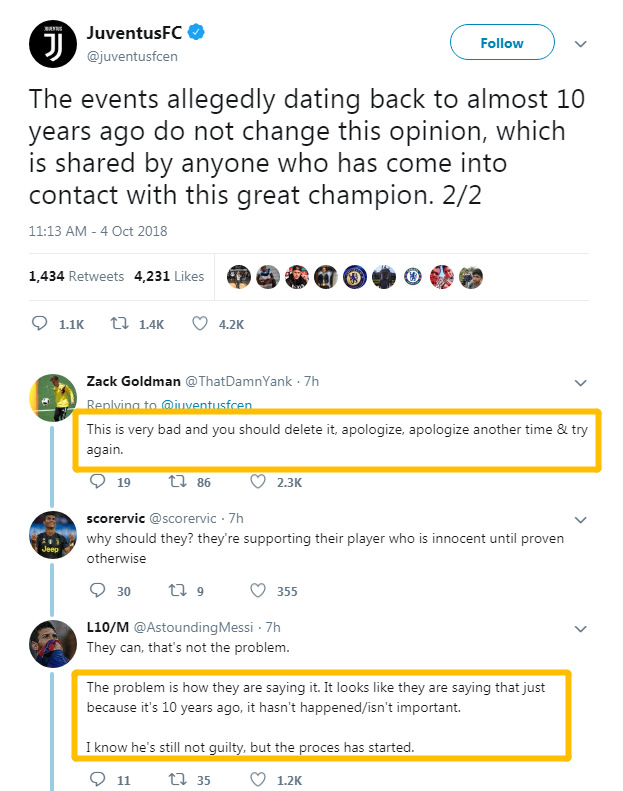Like L10/M's reply tweet
Image resolution: width=623 pixels, height=791 pixels.
tap(256, 779)
